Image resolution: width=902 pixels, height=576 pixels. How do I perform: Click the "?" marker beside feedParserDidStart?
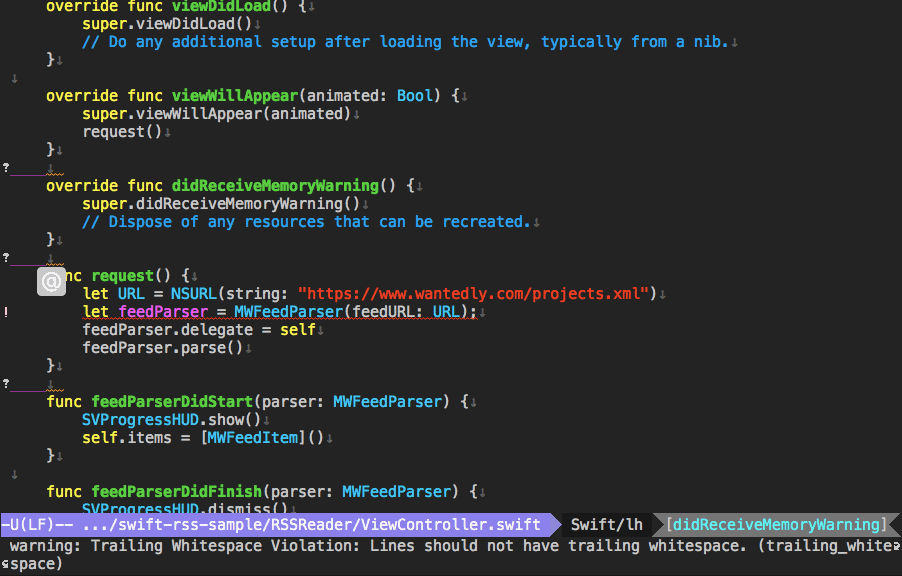click(x=6, y=382)
